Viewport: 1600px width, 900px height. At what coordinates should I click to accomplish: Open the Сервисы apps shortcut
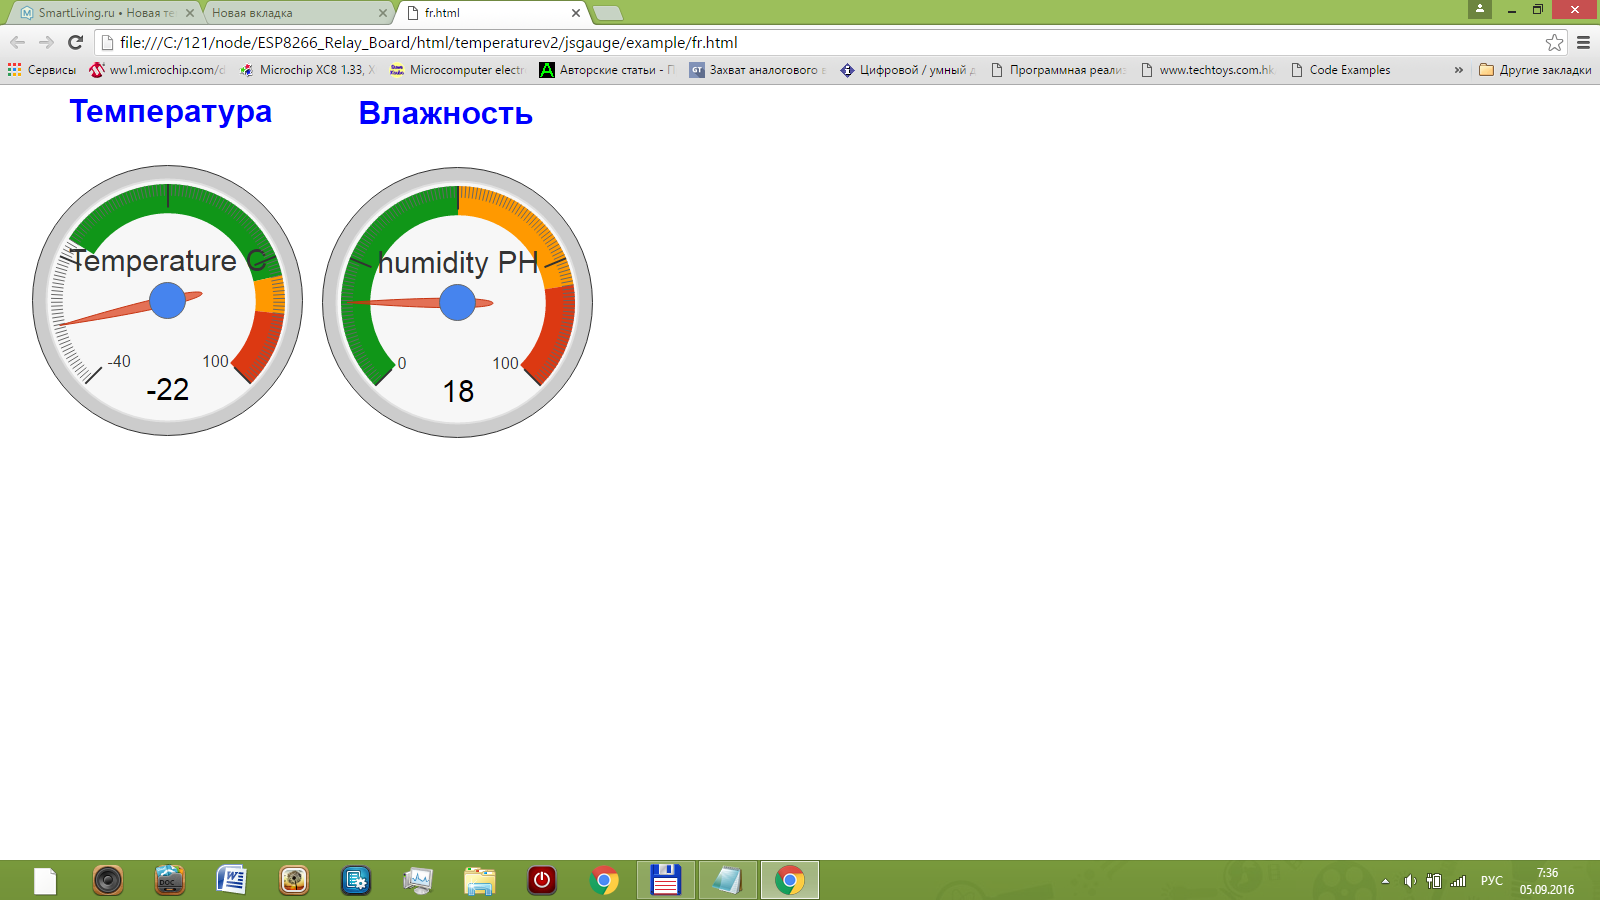(42, 70)
